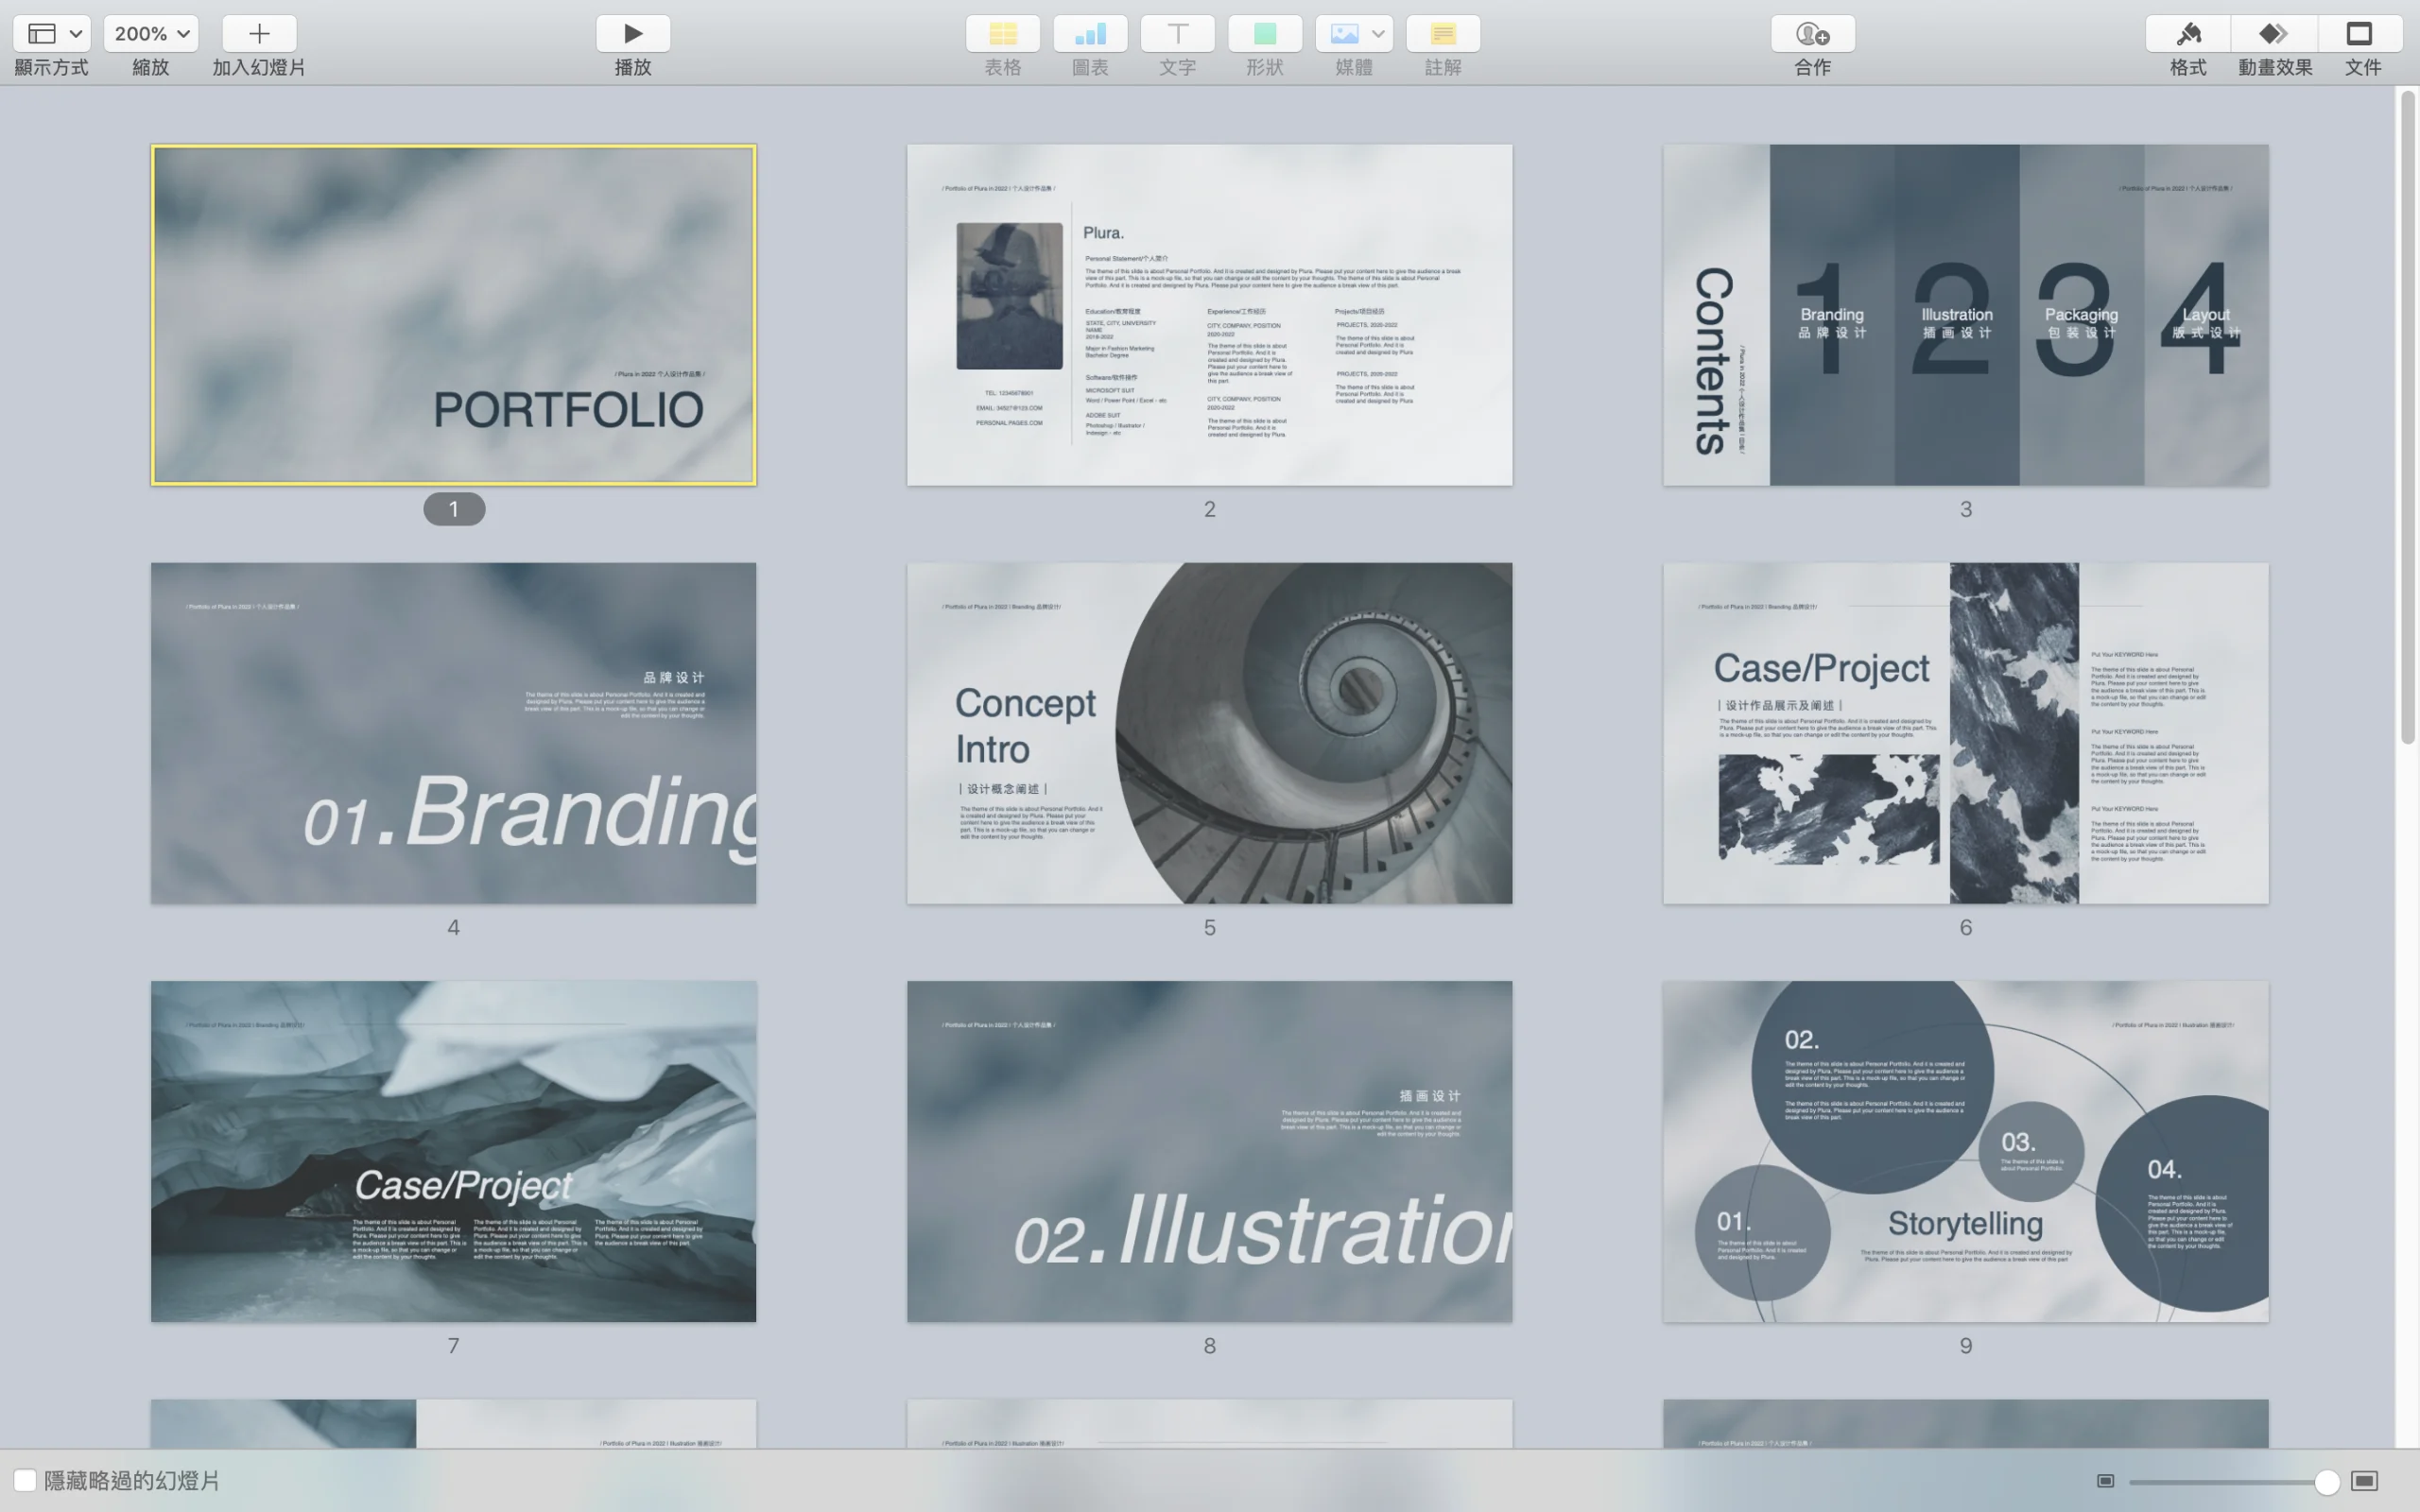Expand the View options dropdown
Image resolution: width=2420 pixels, height=1512 pixels.
point(52,34)
